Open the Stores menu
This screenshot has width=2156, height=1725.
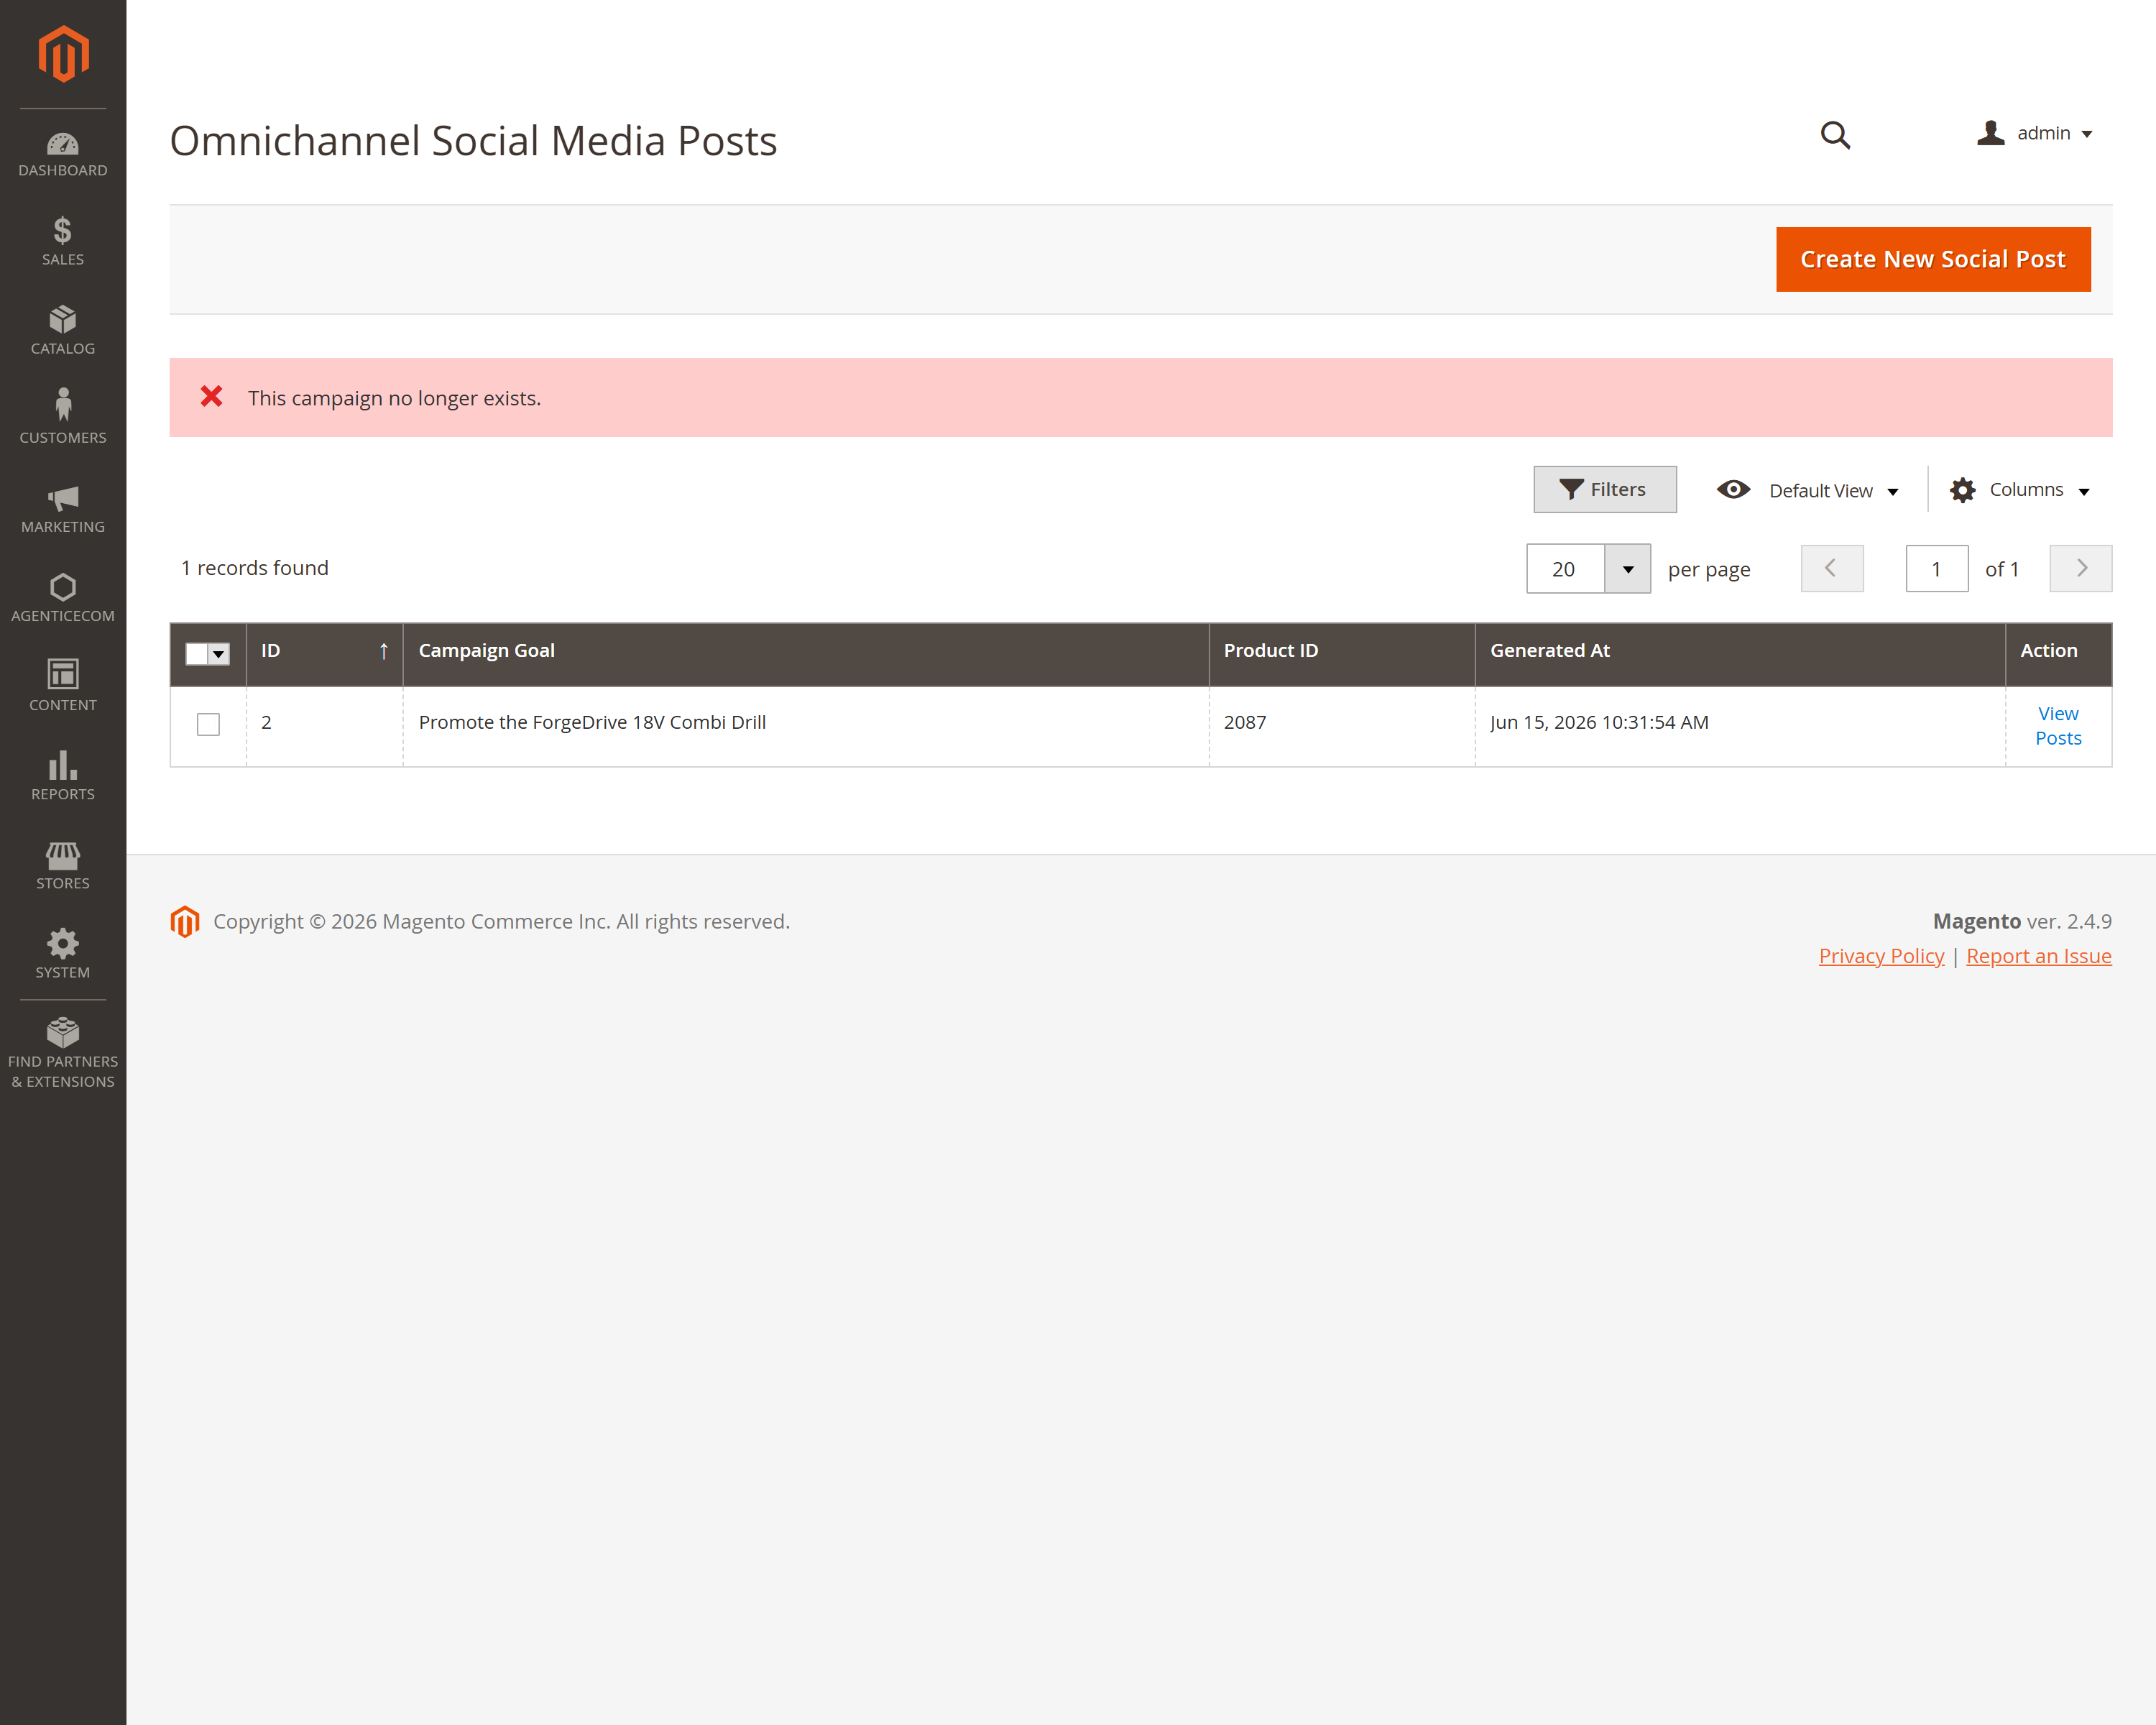pyautogui.click(x=63, y=865)
